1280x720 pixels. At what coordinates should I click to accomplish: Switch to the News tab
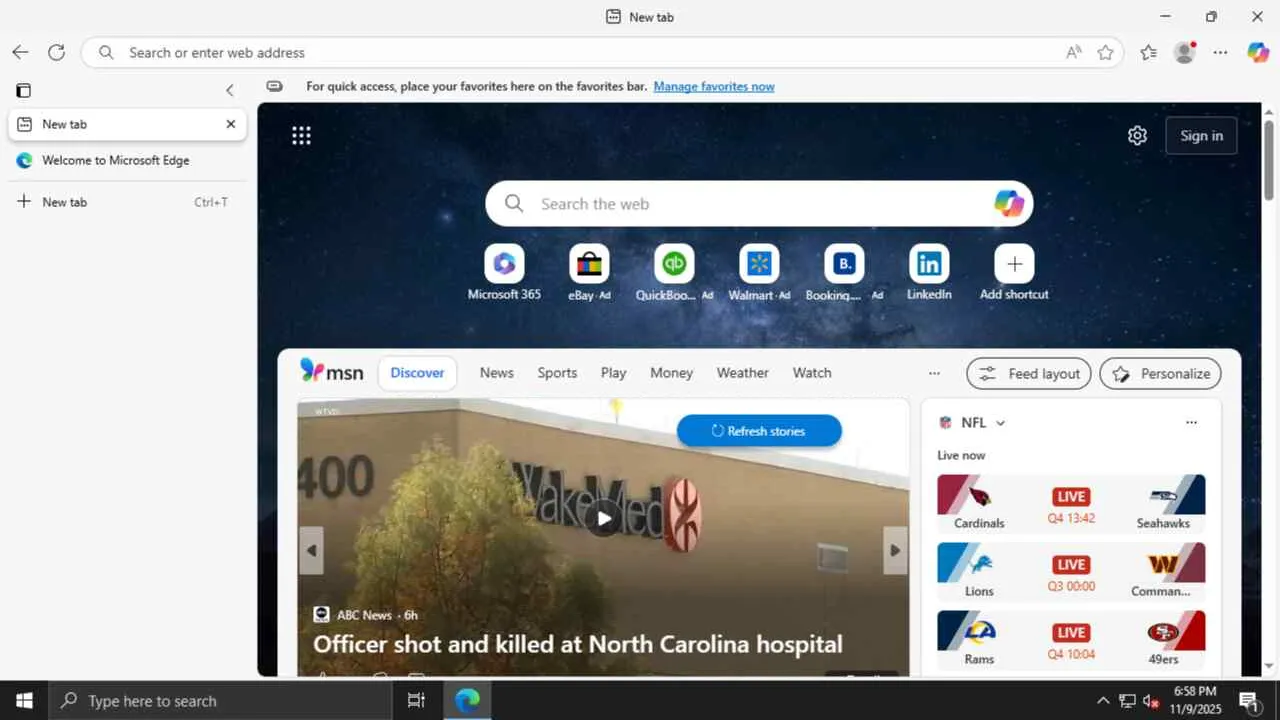pyautogui.click(x=497, y=373)
